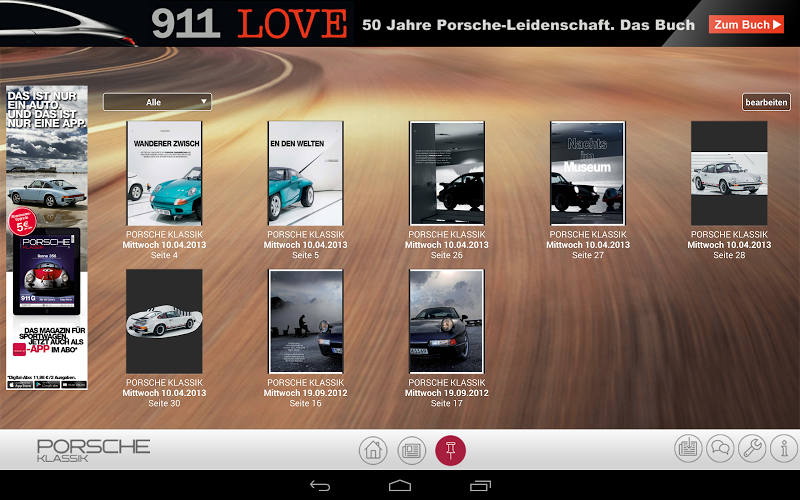Open bookmarked page Seite 5 thumbnail
Image resolution: width=800 pixels, height=500 pixels.
click(x=306, y=173)
